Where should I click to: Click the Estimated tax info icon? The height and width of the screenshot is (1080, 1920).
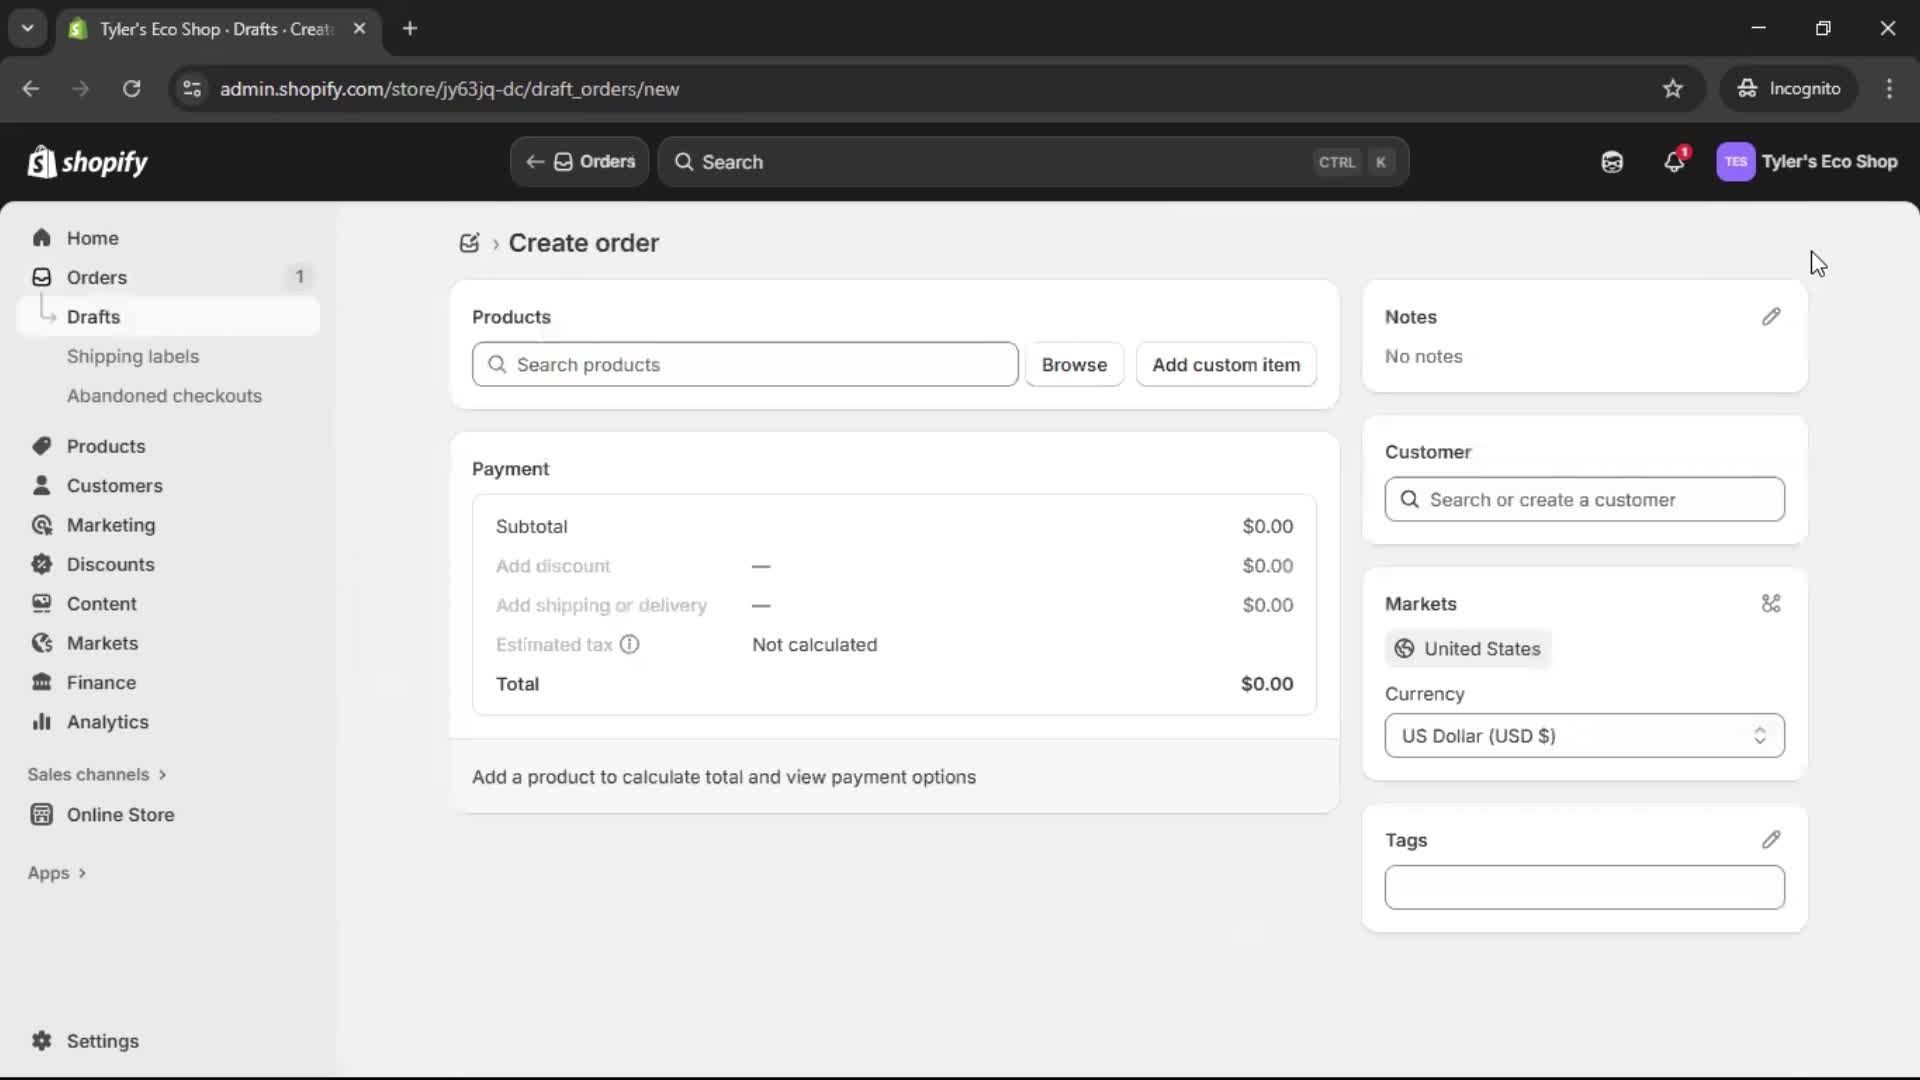pos(629,645)
